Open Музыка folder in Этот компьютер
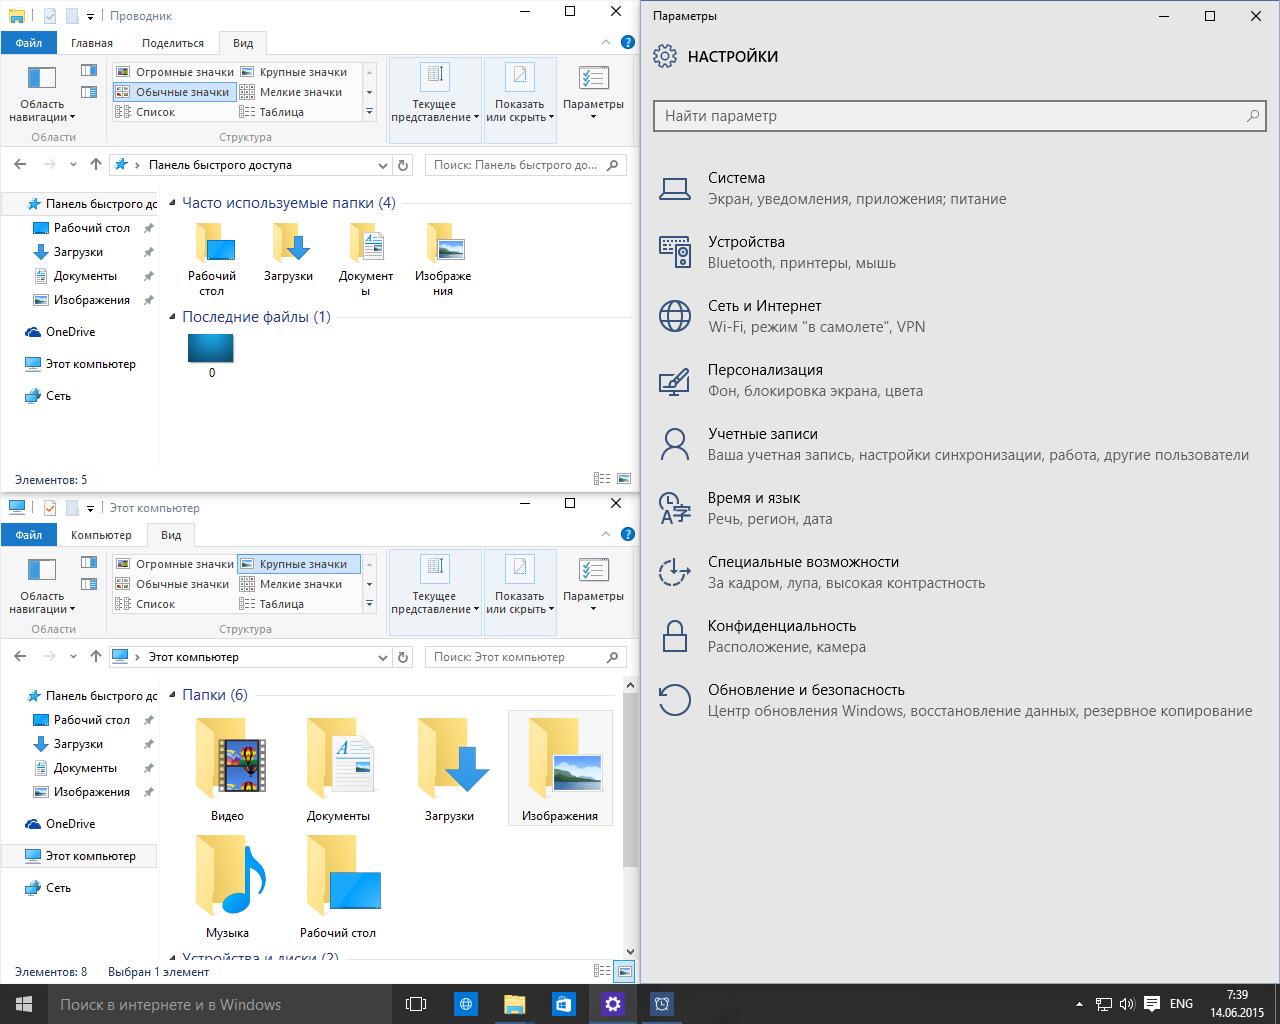Image resolution: width=1280 pixels, height=1024 pixels. 228,885
